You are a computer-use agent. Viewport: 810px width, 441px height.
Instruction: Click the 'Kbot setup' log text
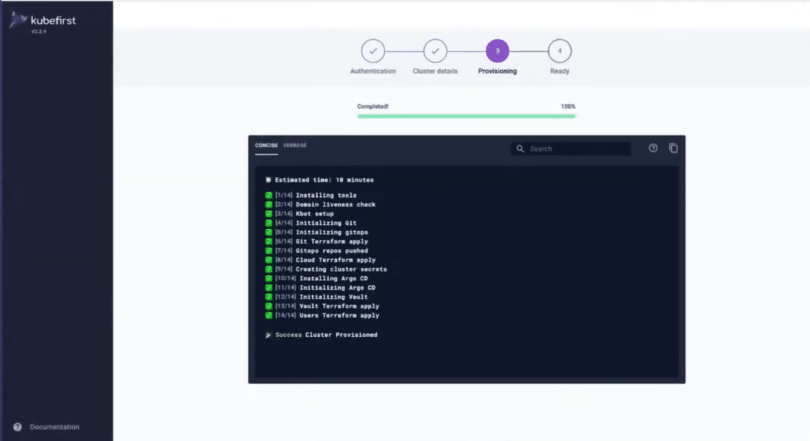pos(315,214)
